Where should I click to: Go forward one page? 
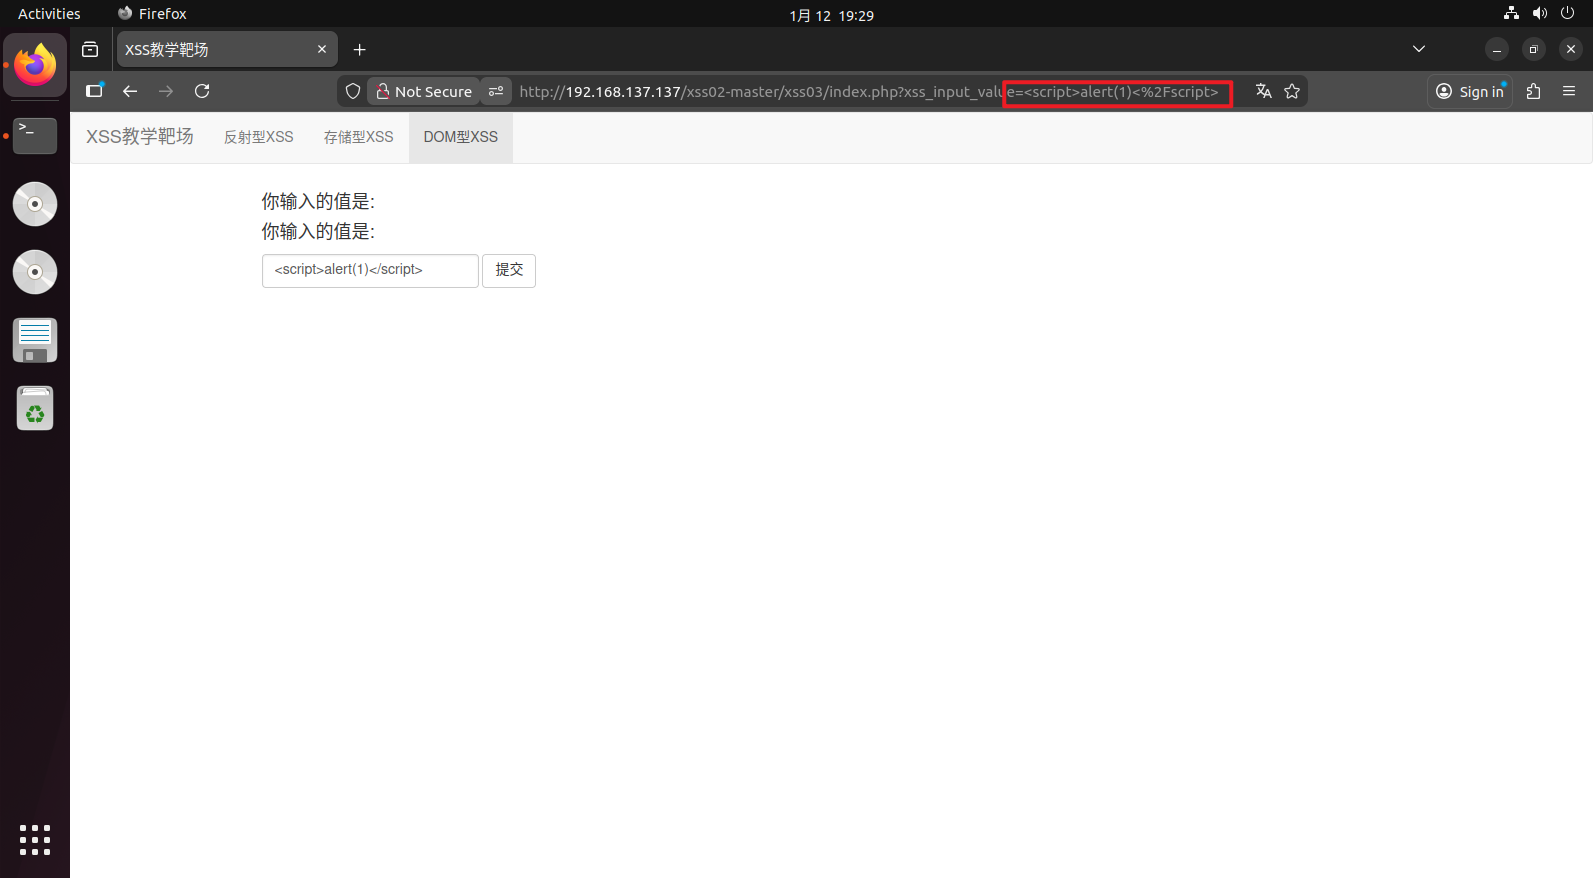pyautogui.click(x=166, y=91)
